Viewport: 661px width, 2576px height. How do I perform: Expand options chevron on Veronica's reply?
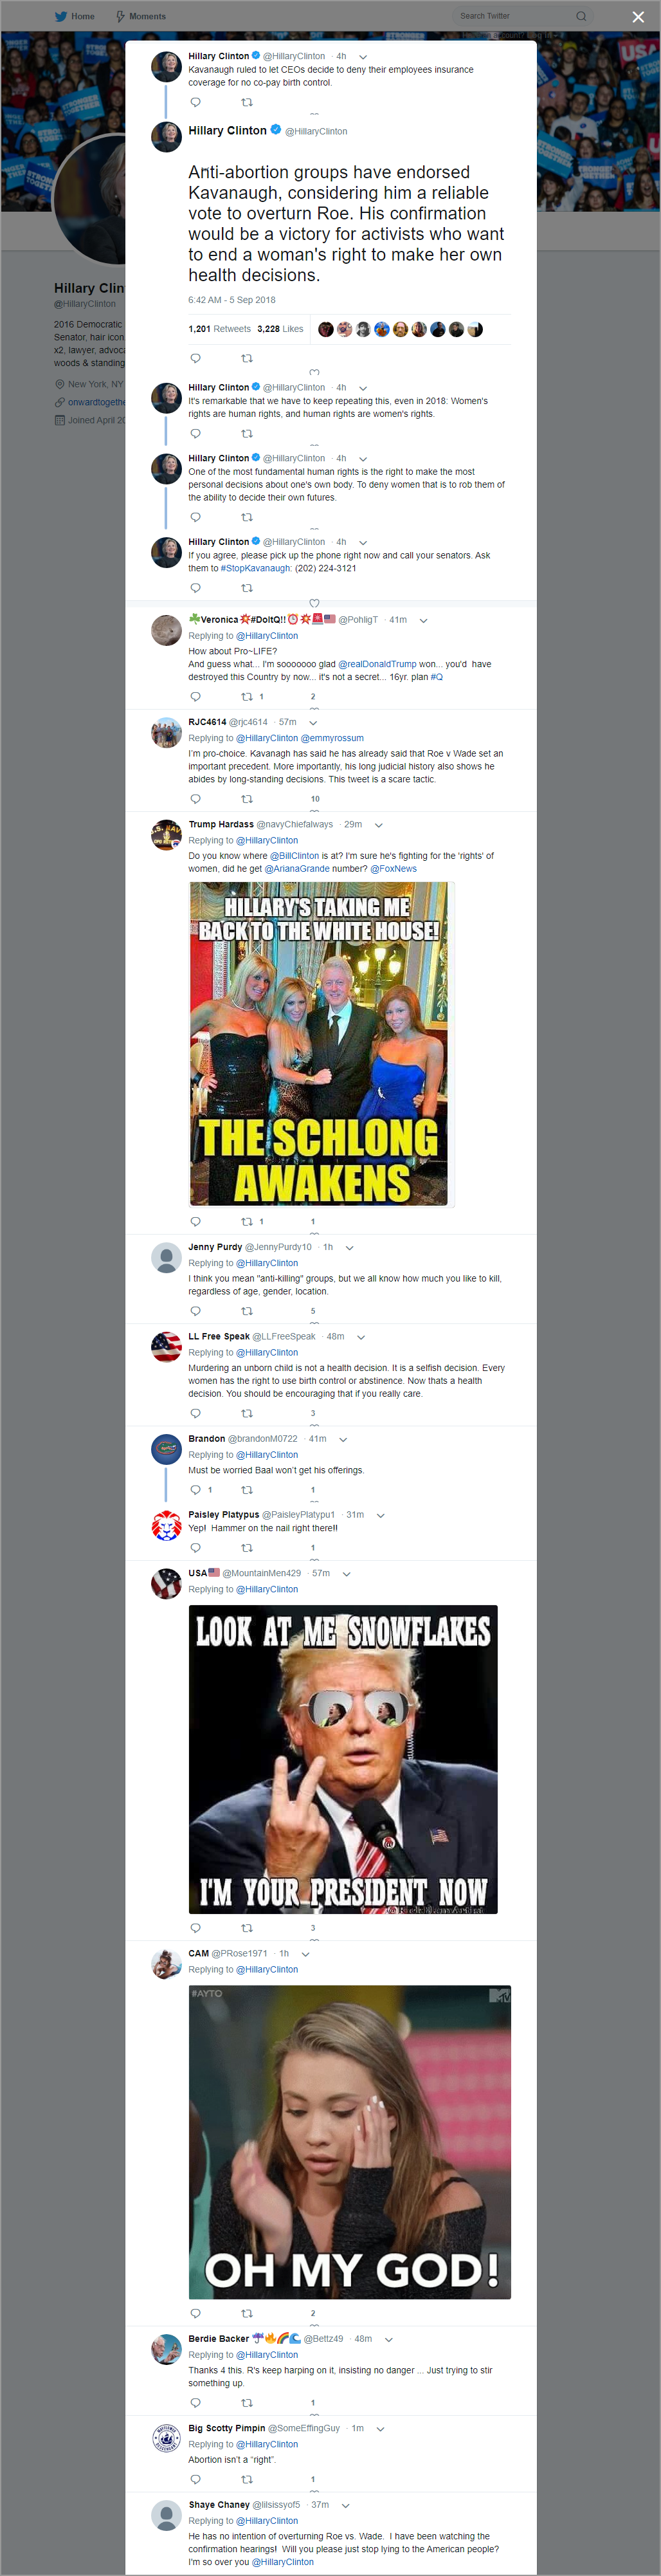(x=423, y=621)
